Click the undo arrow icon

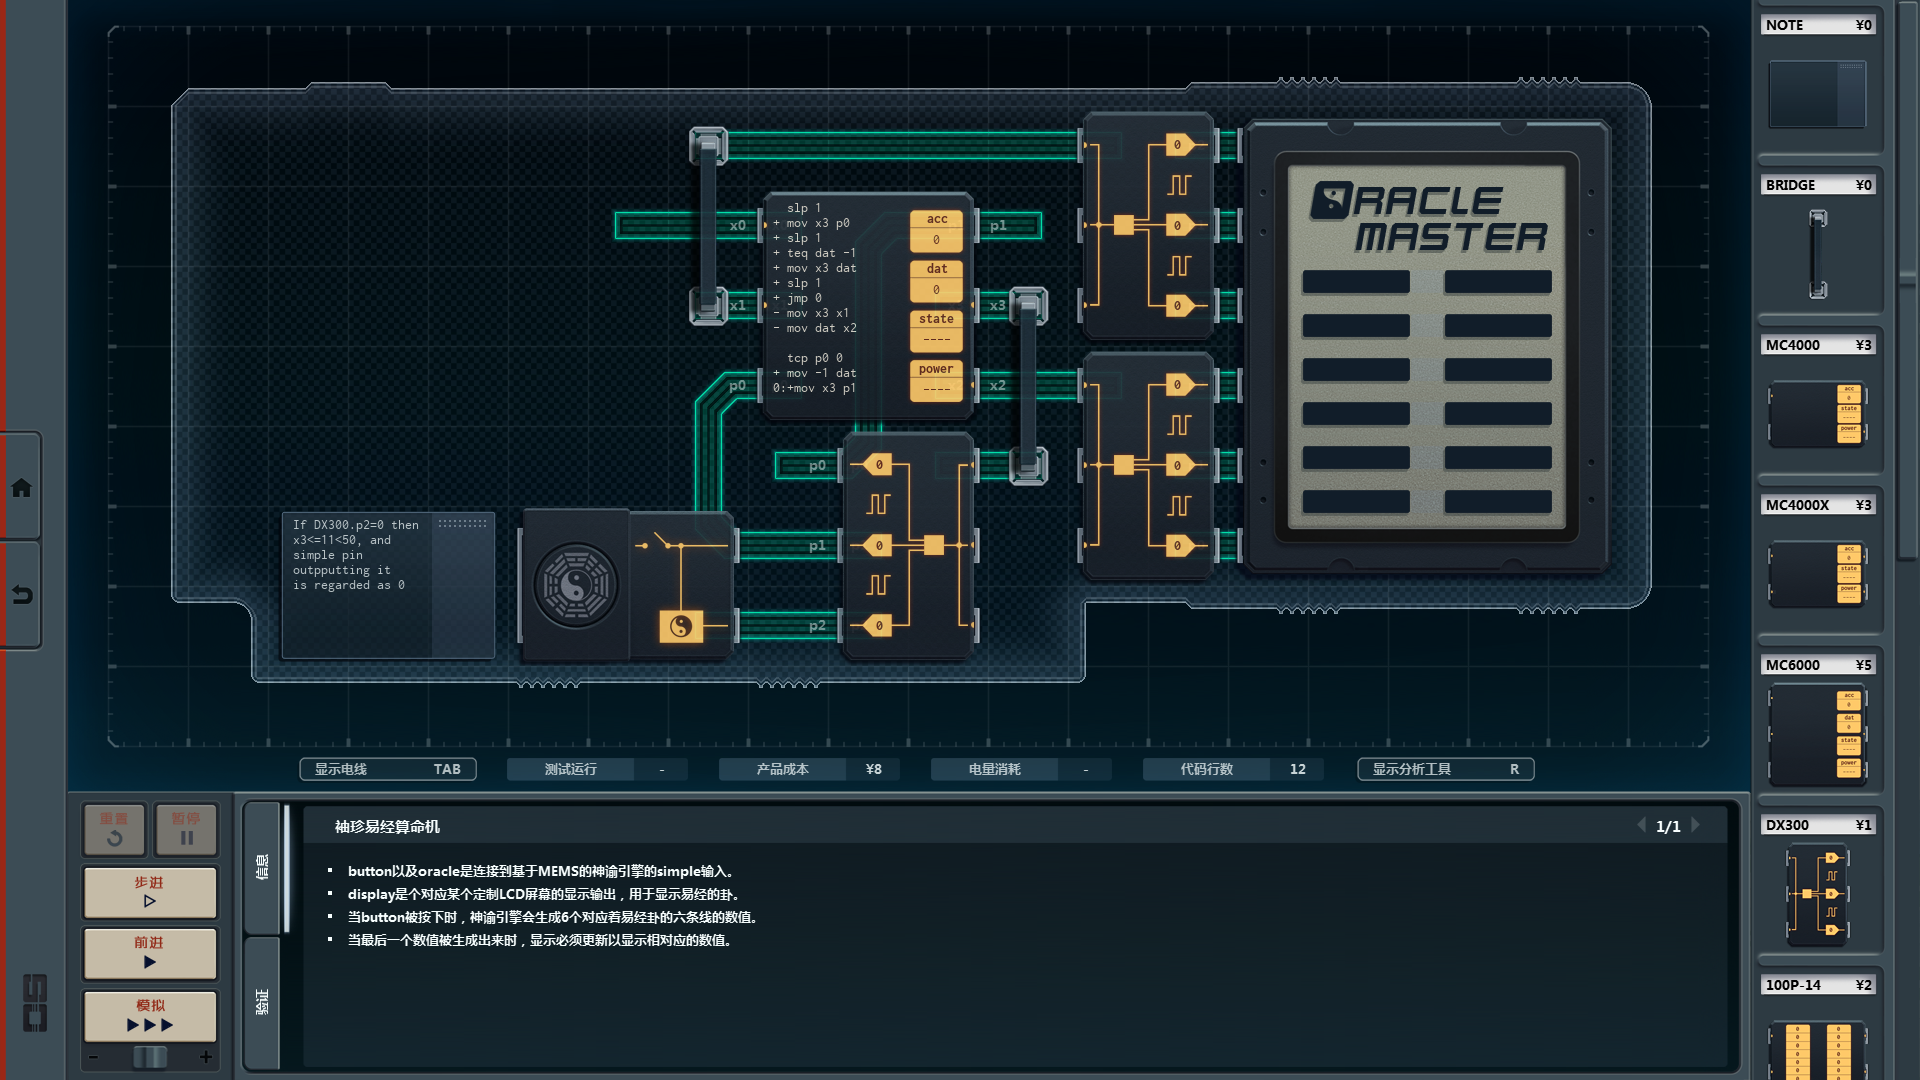pos(21,595)
